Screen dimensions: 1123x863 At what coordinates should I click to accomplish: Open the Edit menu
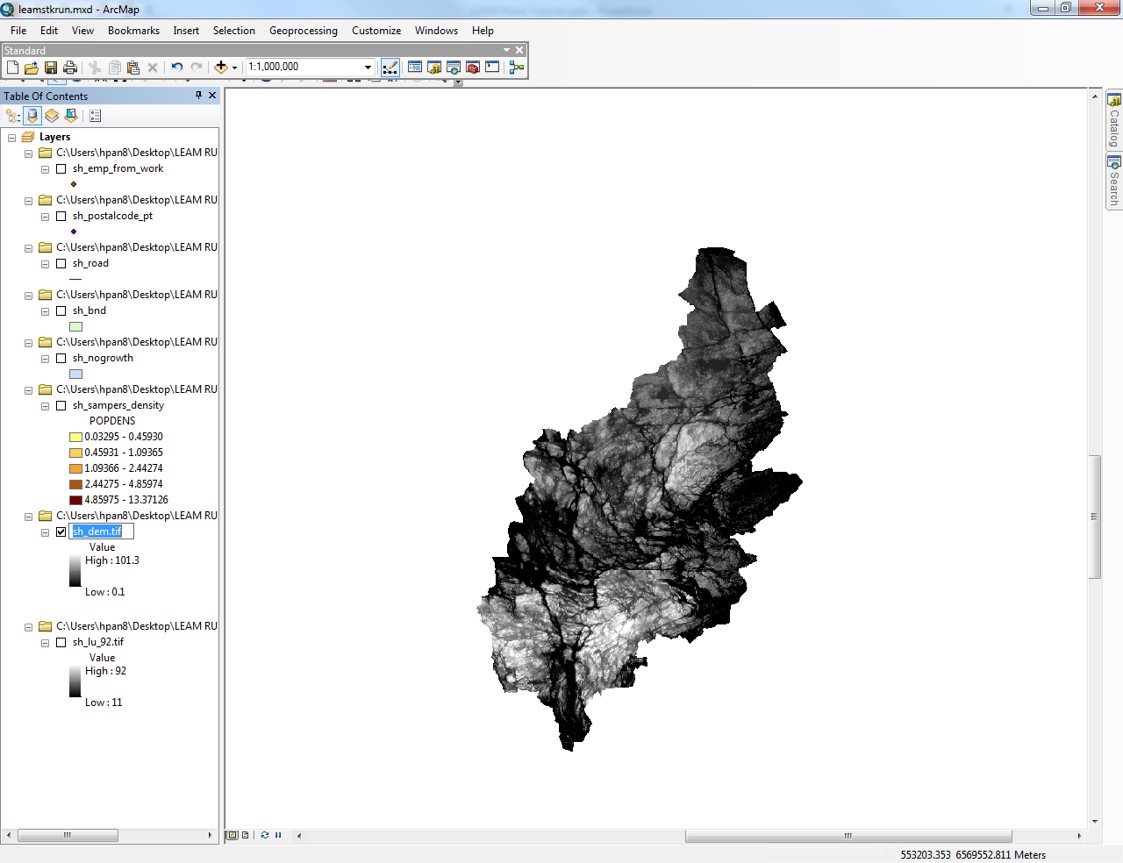pyautogui.click(x=49, y=30)
